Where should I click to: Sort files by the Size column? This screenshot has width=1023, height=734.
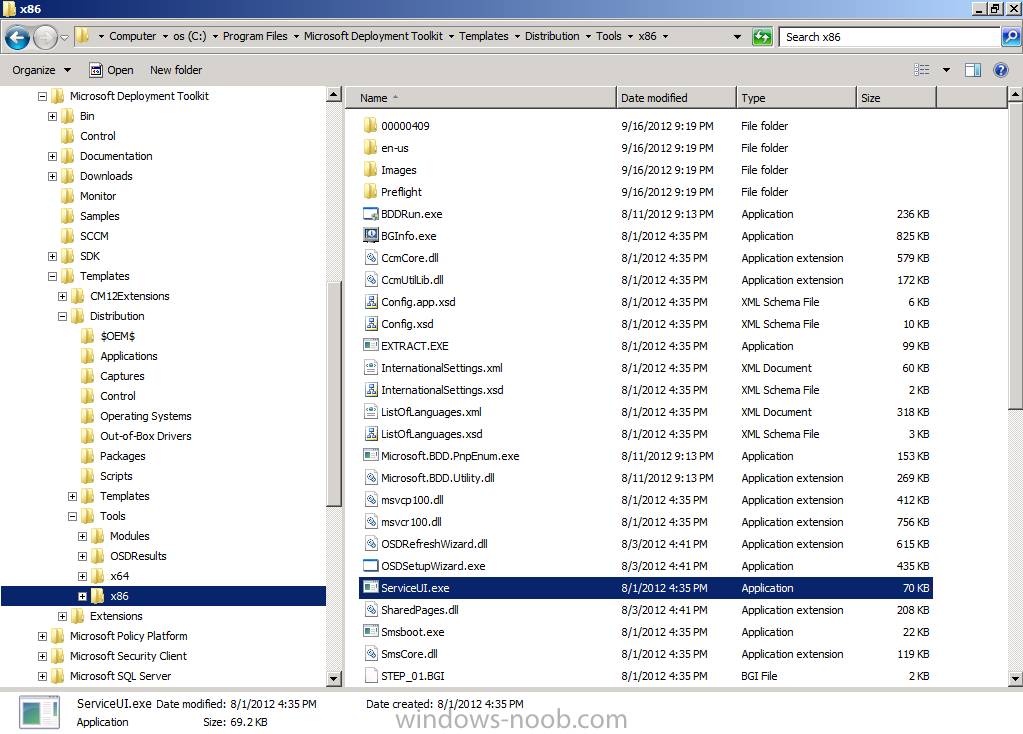(x=896, y=98)
